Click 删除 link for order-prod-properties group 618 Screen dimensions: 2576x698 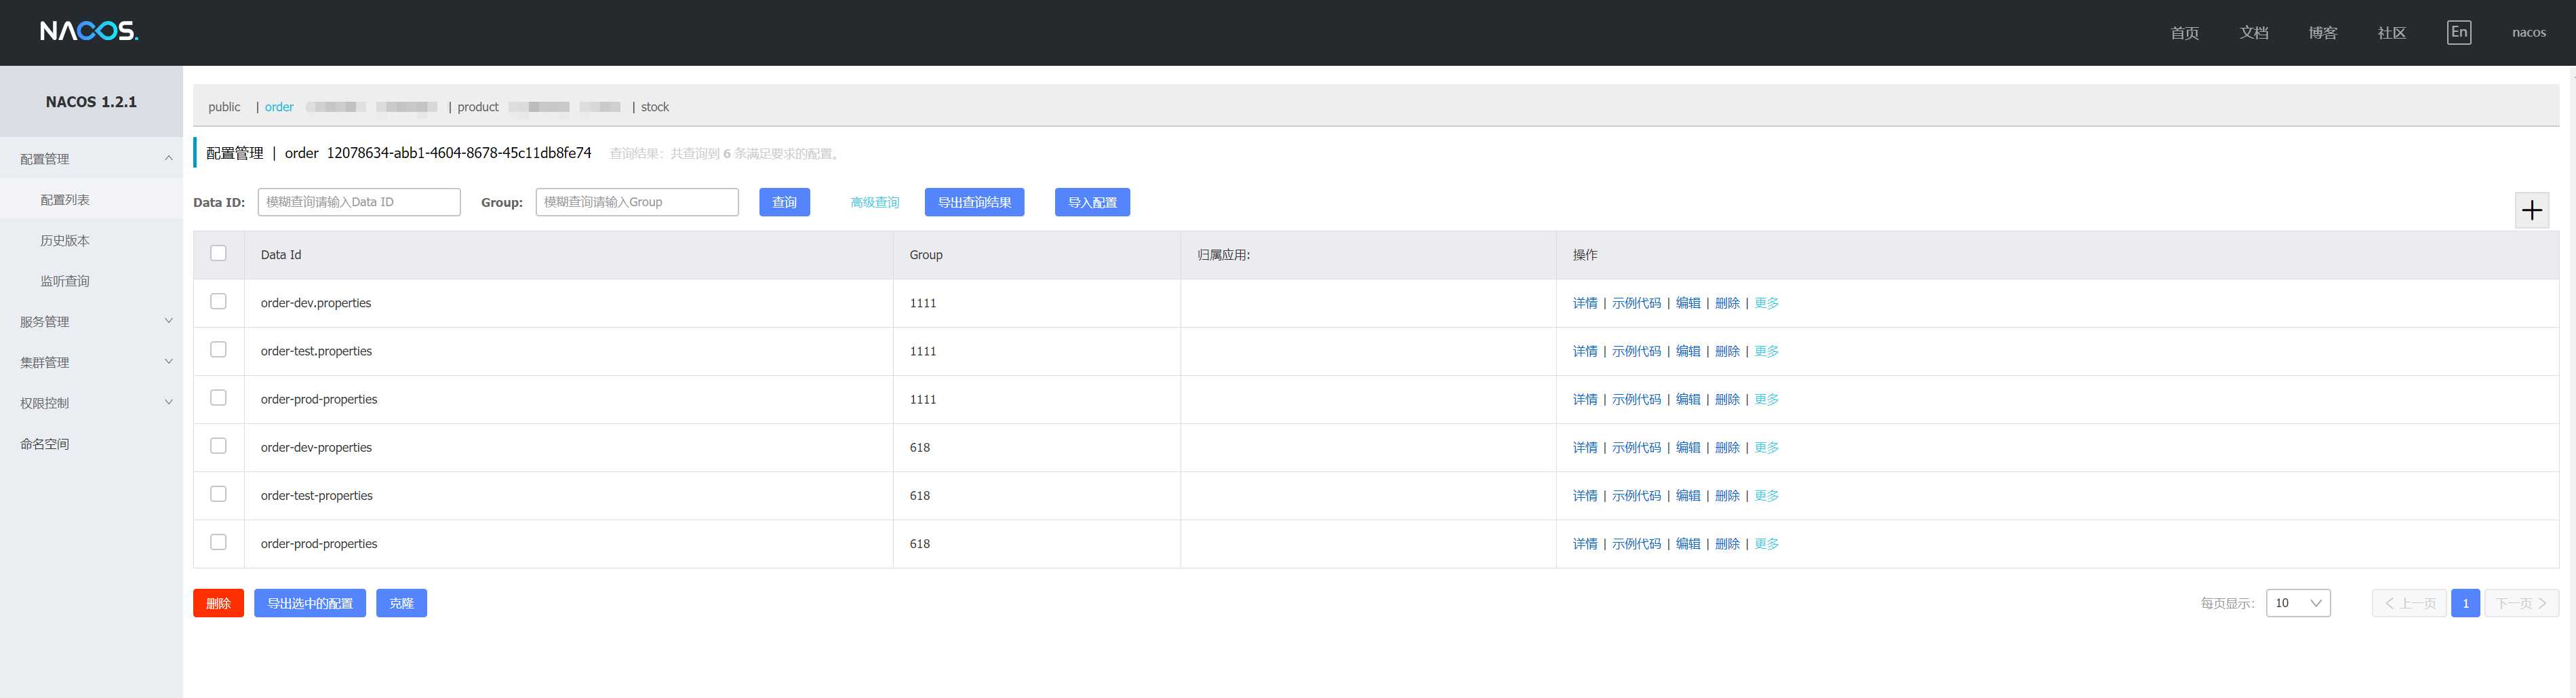pos(1727,544)
